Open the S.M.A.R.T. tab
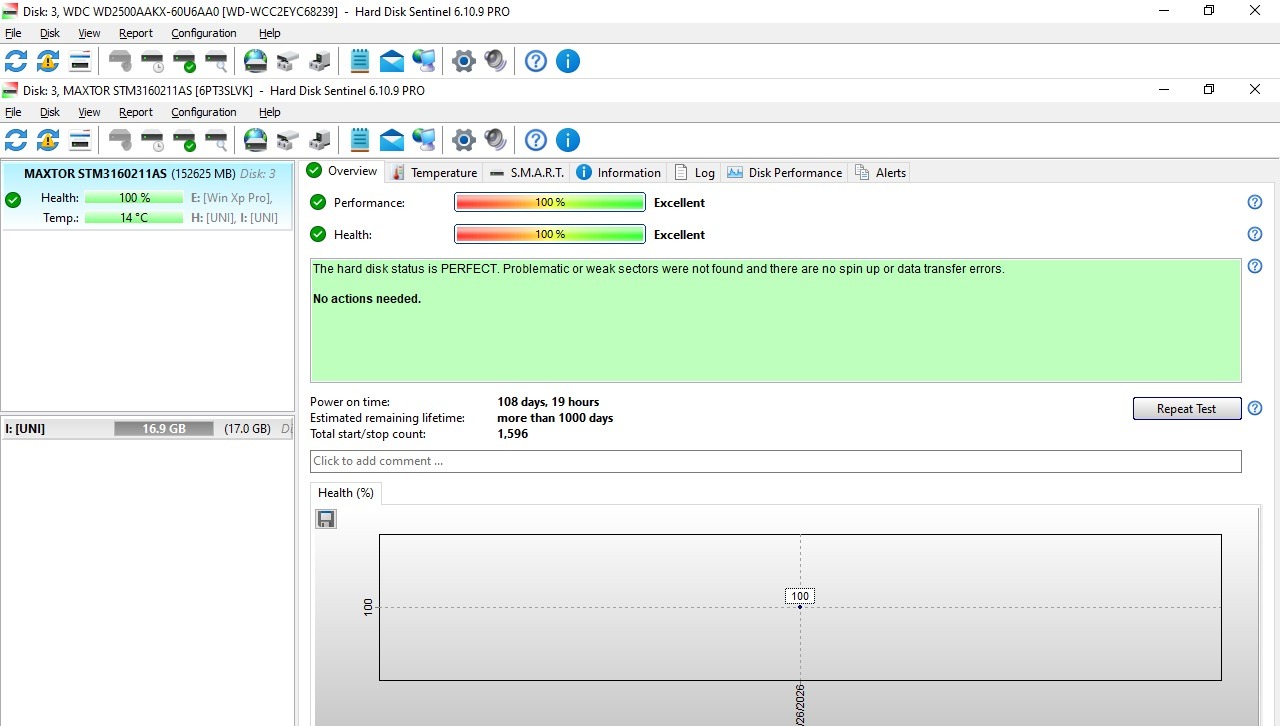This screenshot has width=1280, height=726. 527,173
